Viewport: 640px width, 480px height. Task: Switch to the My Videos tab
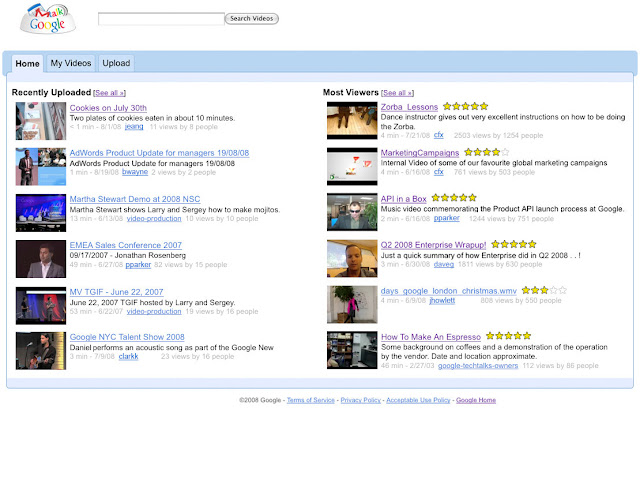(71, 63)
